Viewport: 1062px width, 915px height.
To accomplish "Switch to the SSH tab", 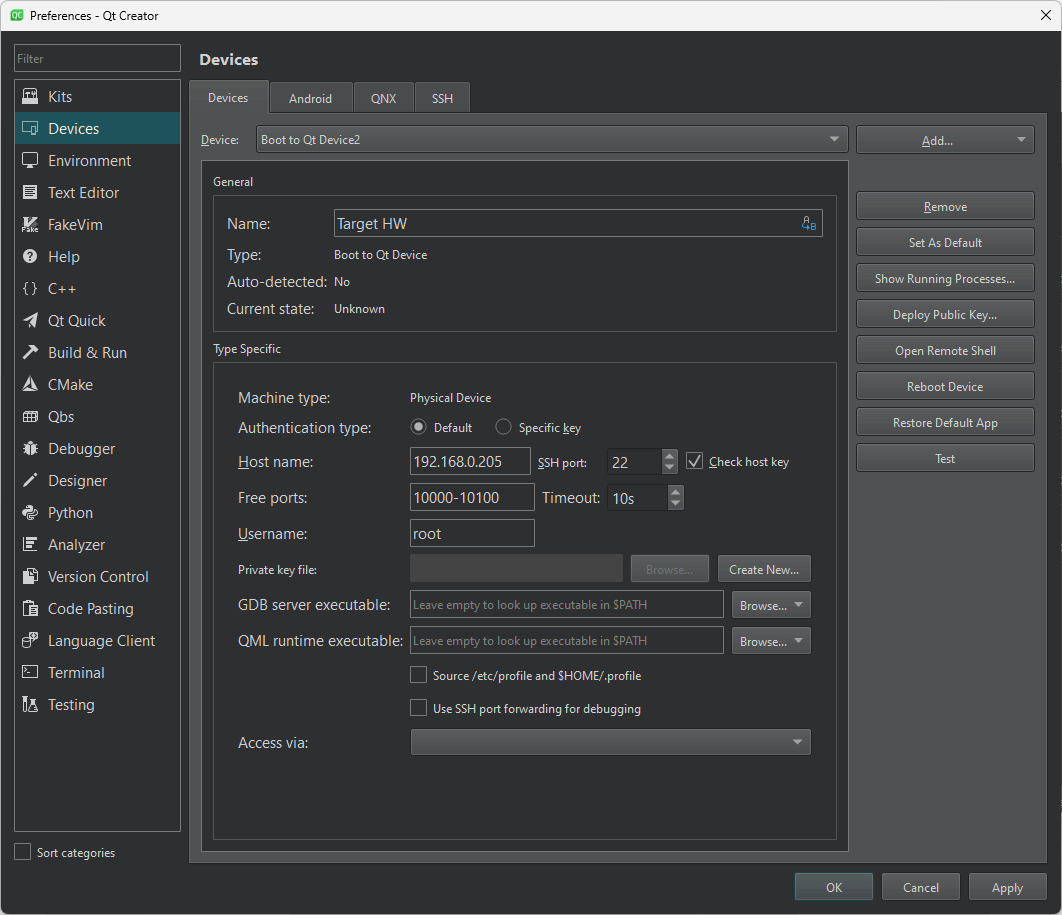I will (442, 97).
